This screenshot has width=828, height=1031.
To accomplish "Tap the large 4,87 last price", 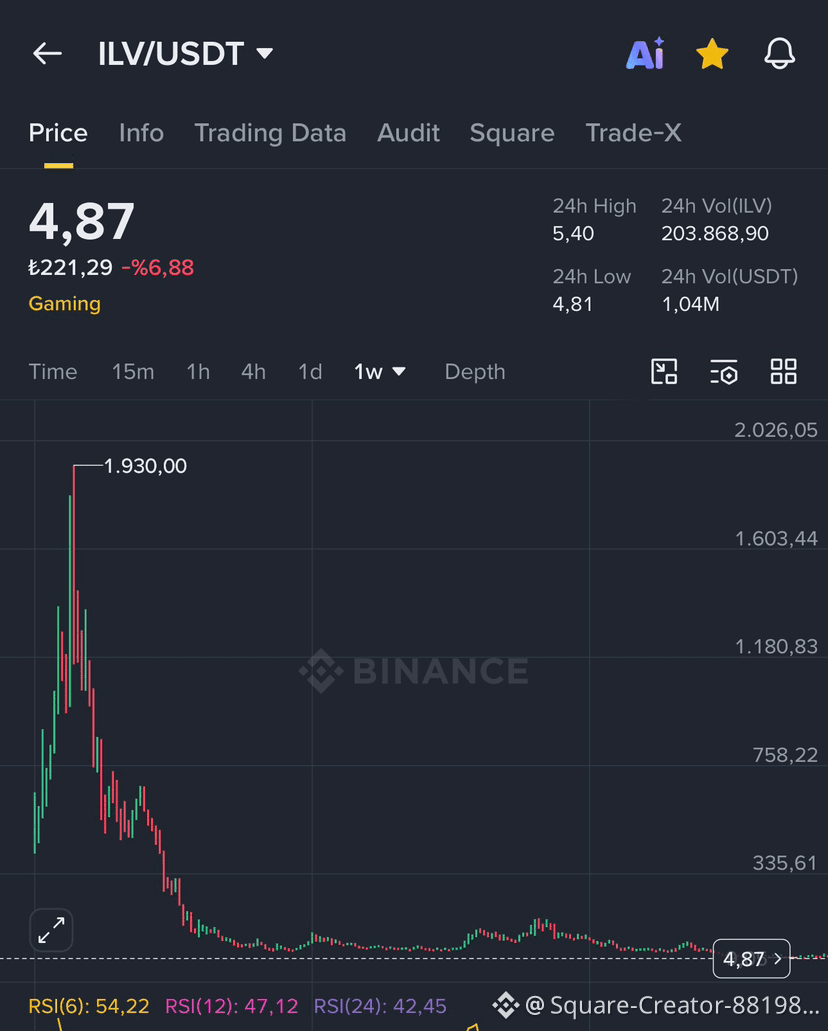I will 82,222.
